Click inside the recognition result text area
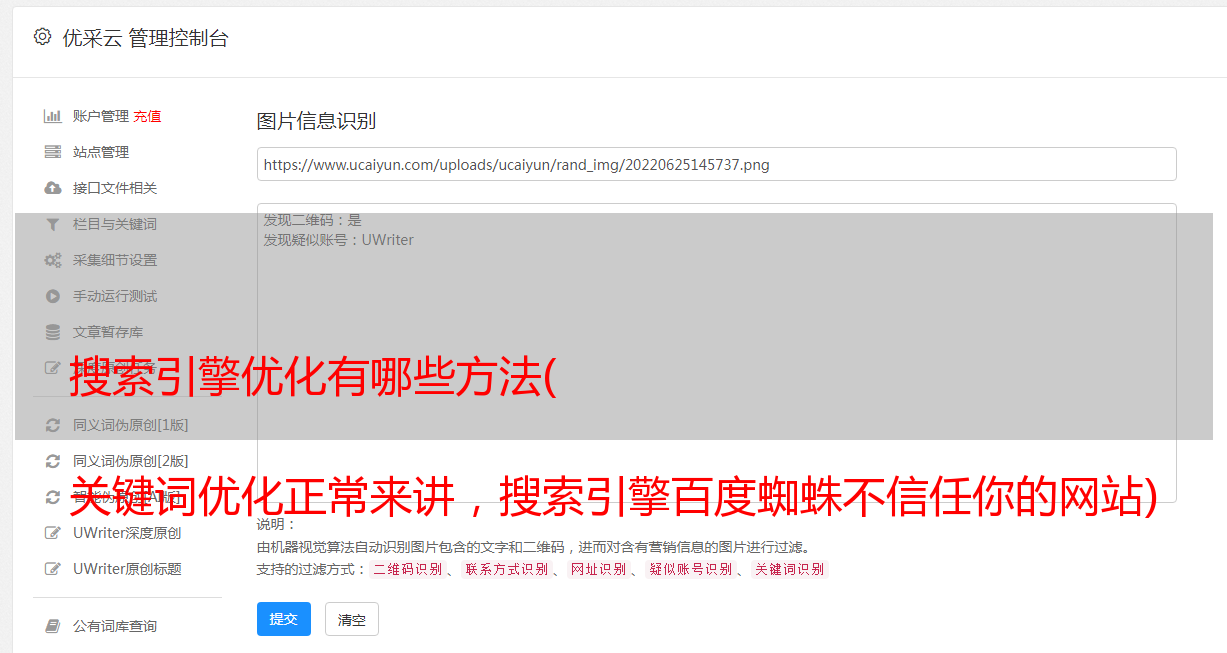Viewport: 1227px width, 653px height. point(716,353)
